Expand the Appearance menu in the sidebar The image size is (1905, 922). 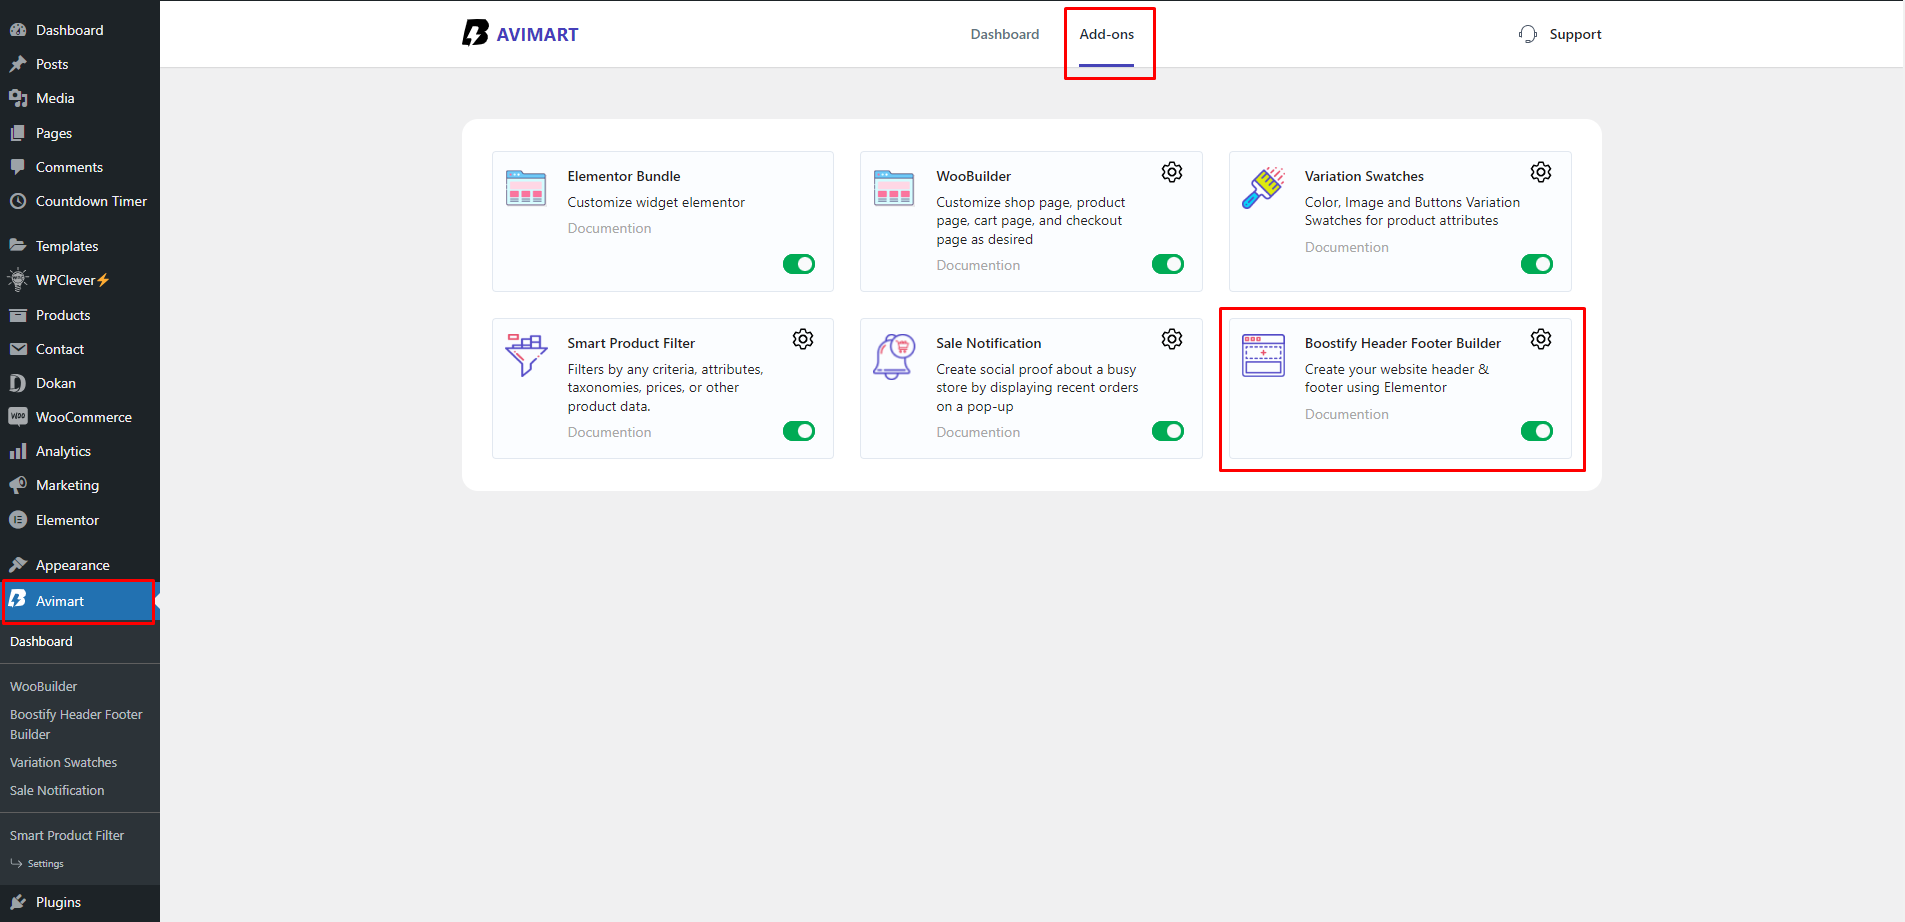(x=72, y=564)
